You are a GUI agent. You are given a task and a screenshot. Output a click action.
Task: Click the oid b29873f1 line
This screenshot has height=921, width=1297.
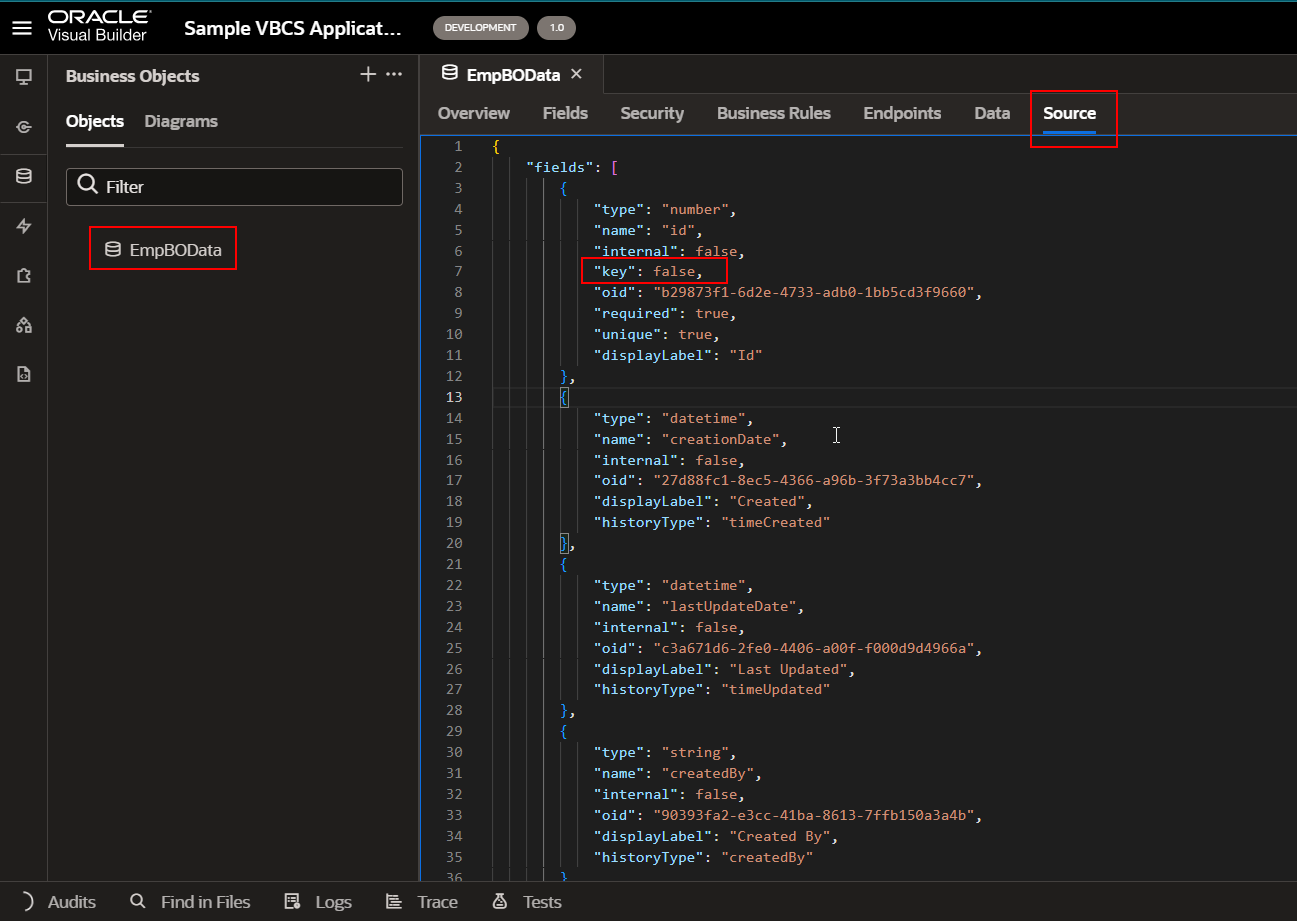788,293
